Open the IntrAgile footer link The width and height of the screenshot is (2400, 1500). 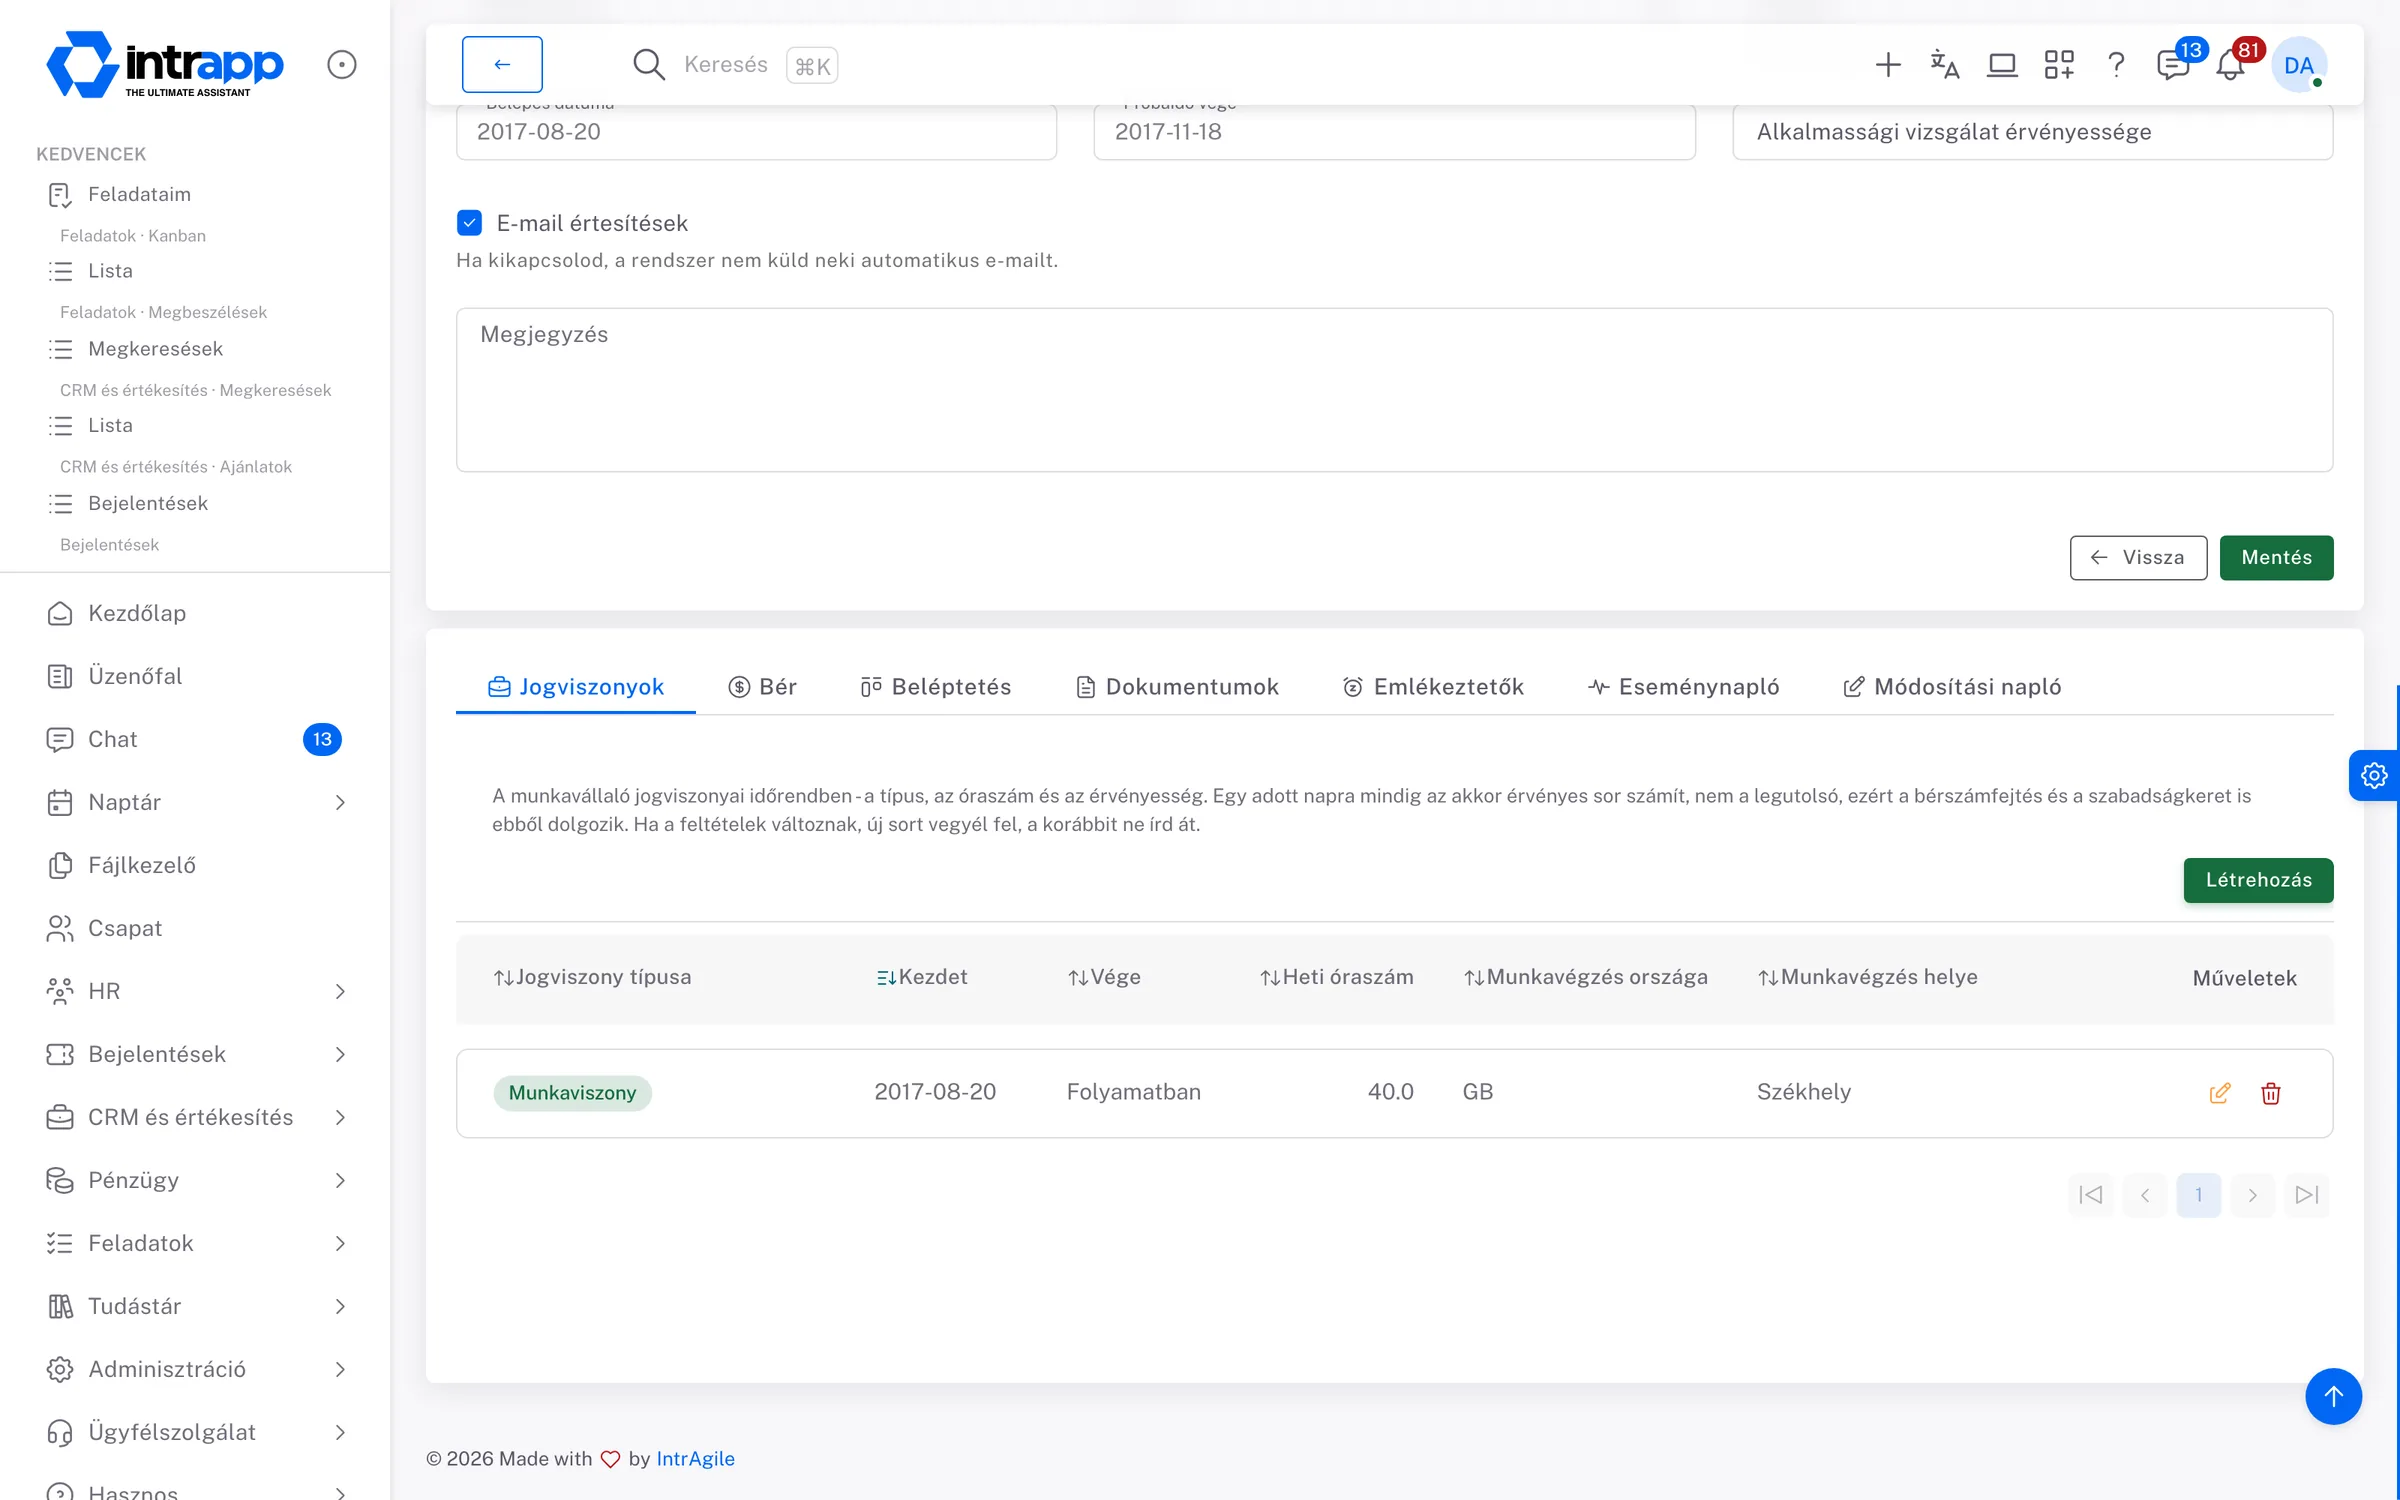(x=695, y=1459)
